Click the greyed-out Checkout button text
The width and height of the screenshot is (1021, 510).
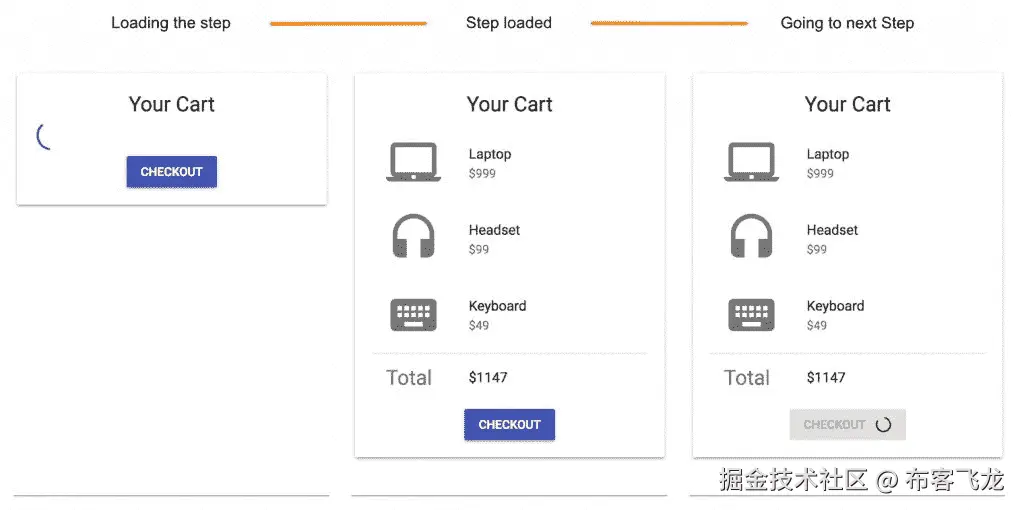pos(834,424)
